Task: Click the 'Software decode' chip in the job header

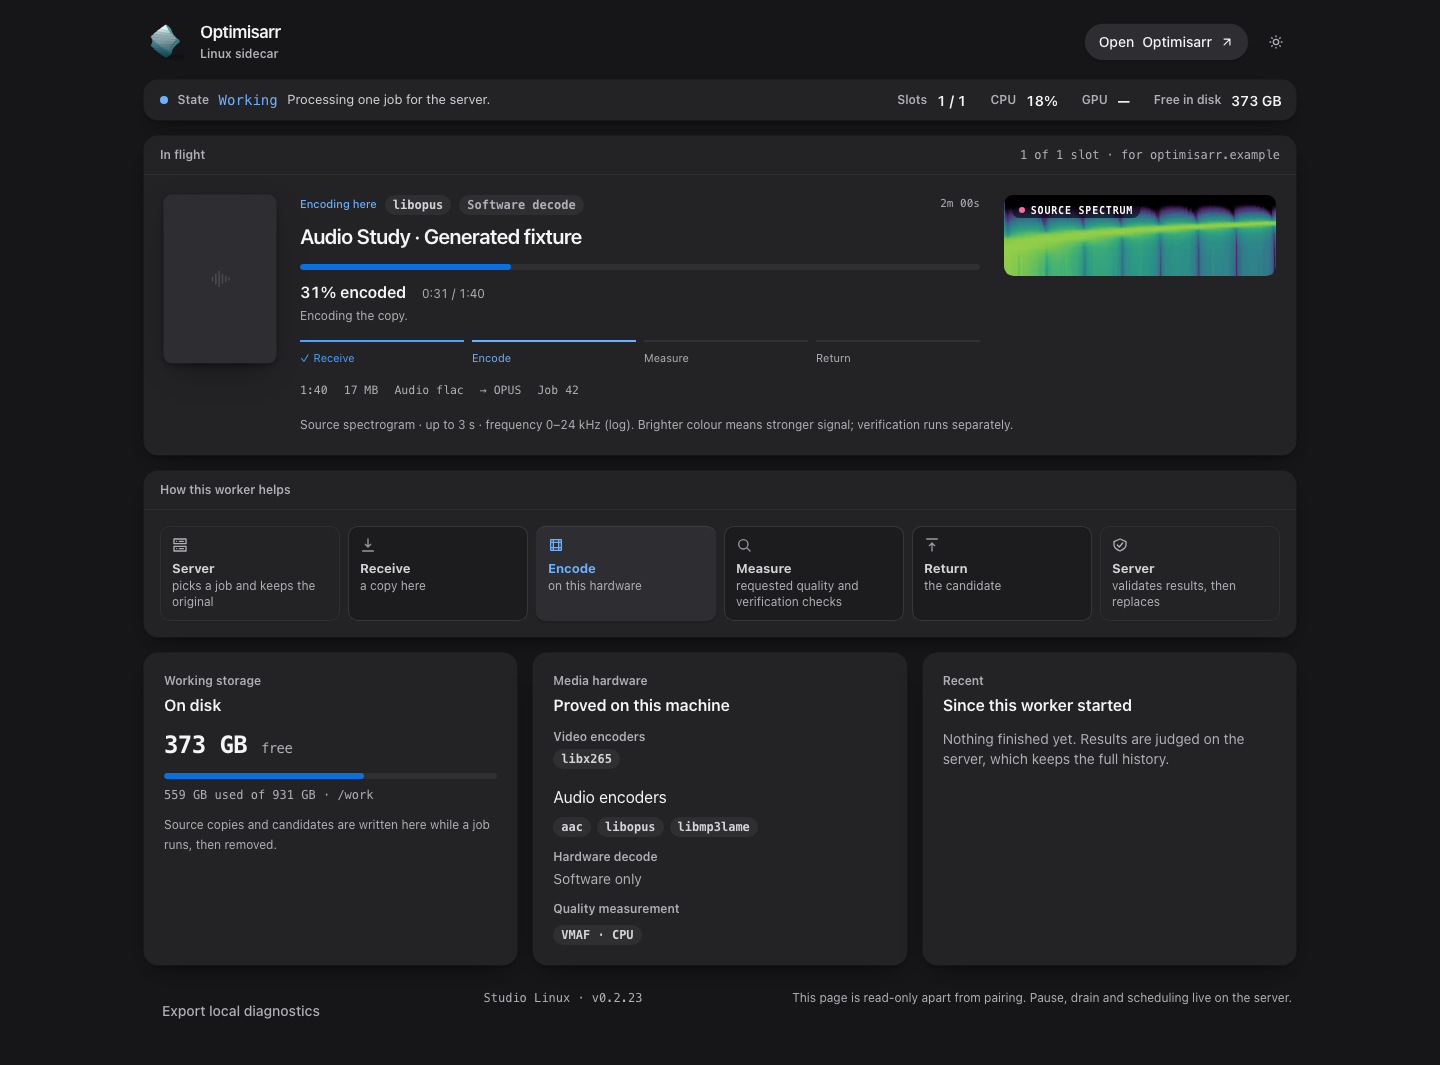Action: click(x=521, y=205)
